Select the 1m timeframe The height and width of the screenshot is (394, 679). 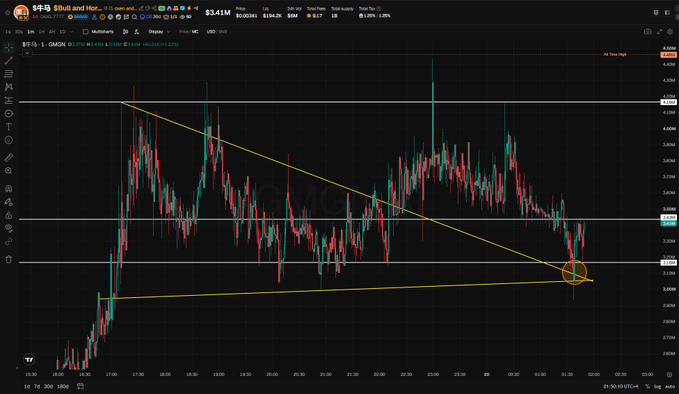(x=31, y=32)
